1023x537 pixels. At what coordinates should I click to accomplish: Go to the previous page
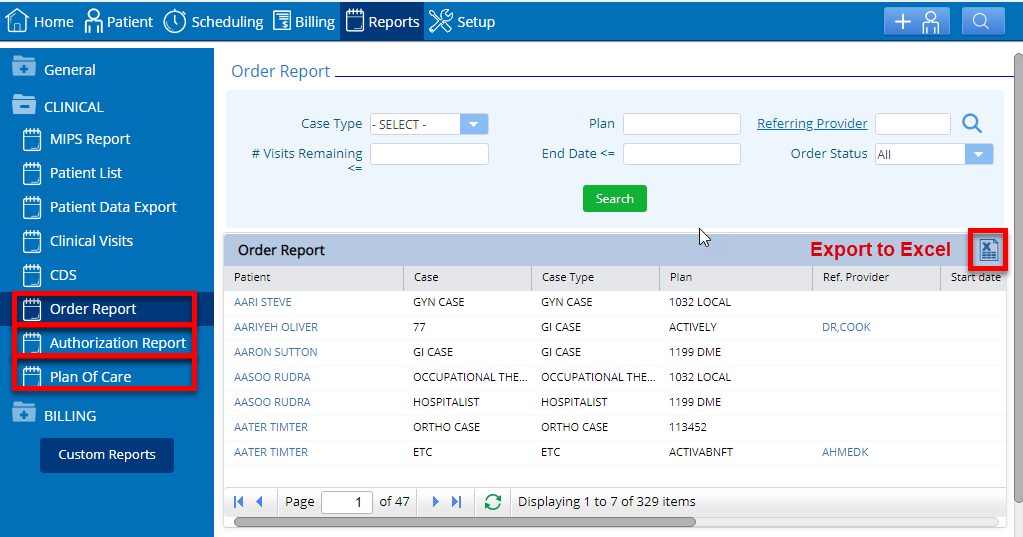[x=259, y=502]
